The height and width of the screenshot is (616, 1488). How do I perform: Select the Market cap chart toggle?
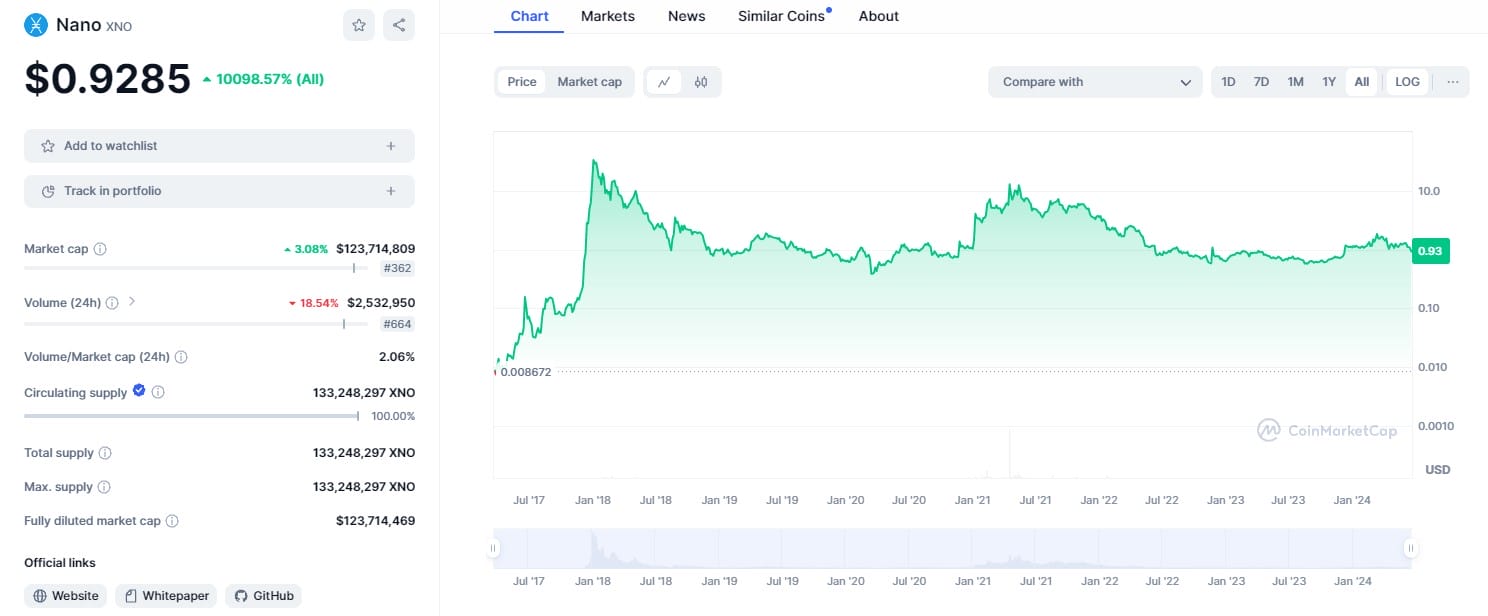(589, 82)
